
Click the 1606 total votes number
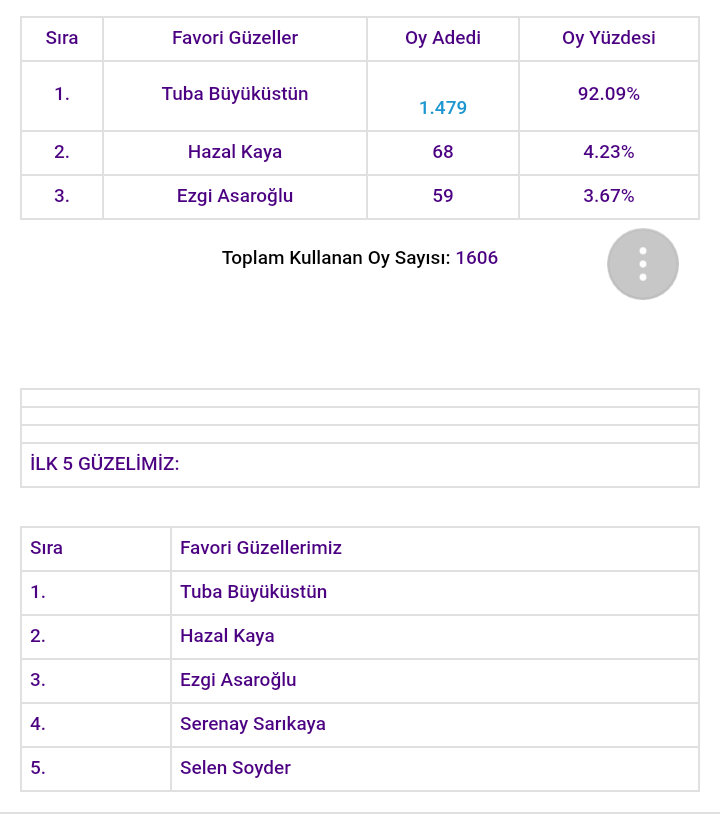[x=477, y=258]
